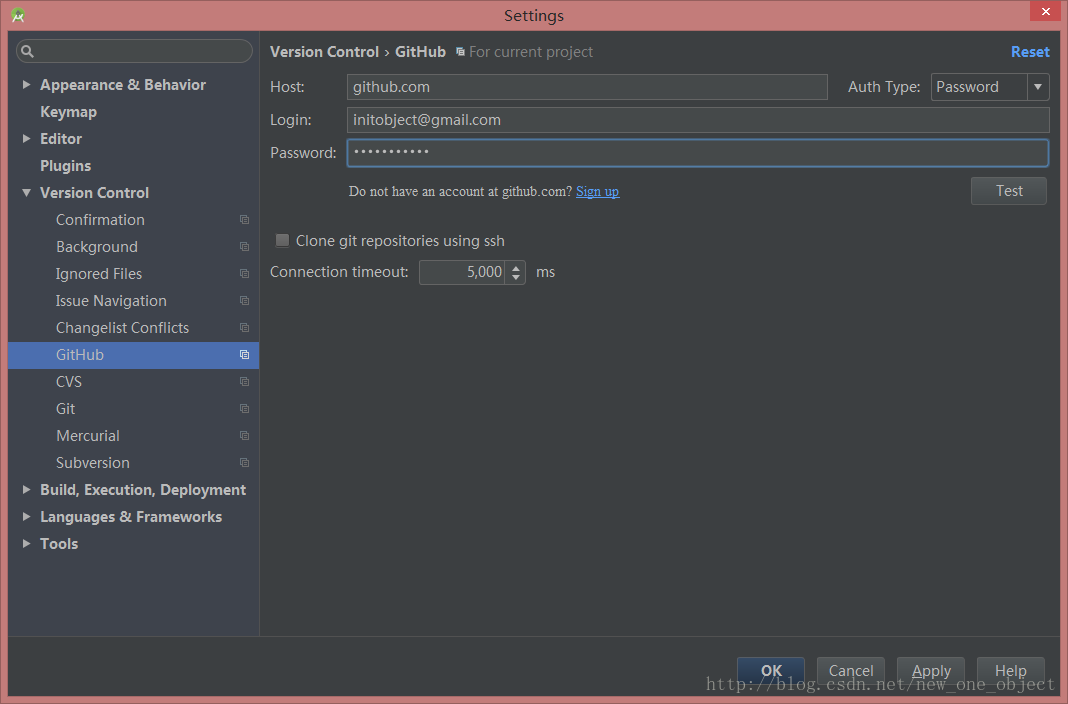Click the OK button

point(771,671)
